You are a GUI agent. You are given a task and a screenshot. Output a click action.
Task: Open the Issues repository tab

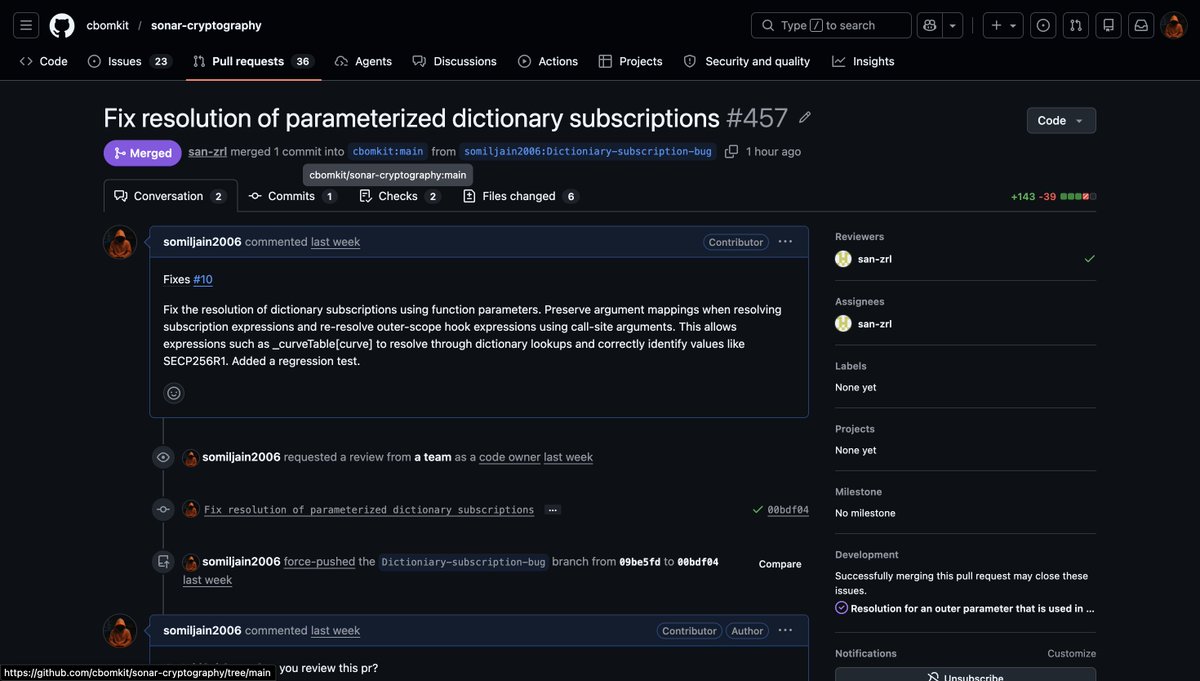129,61
